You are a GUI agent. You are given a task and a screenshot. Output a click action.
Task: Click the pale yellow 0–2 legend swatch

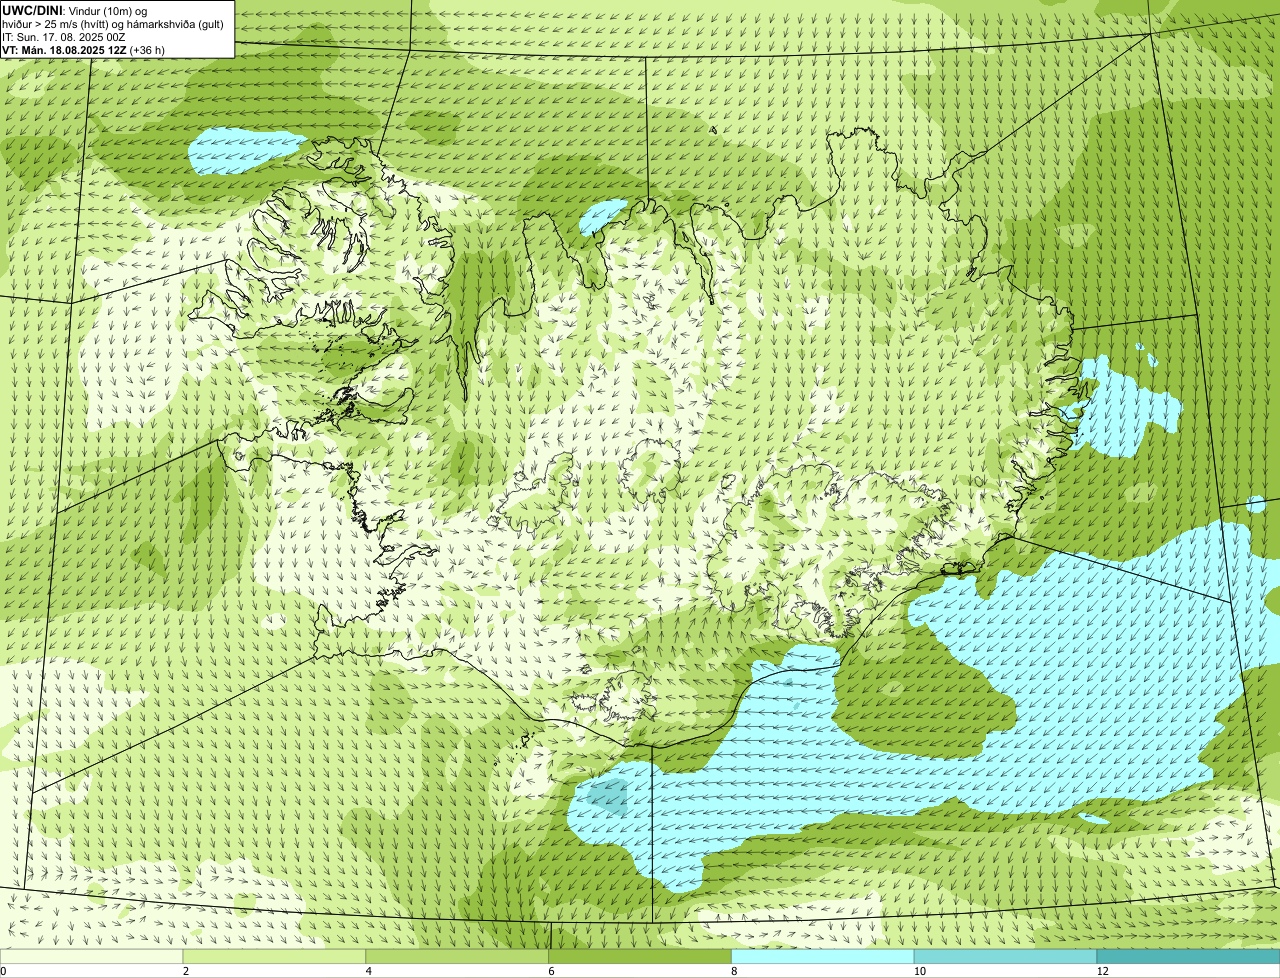coord(91,957)
